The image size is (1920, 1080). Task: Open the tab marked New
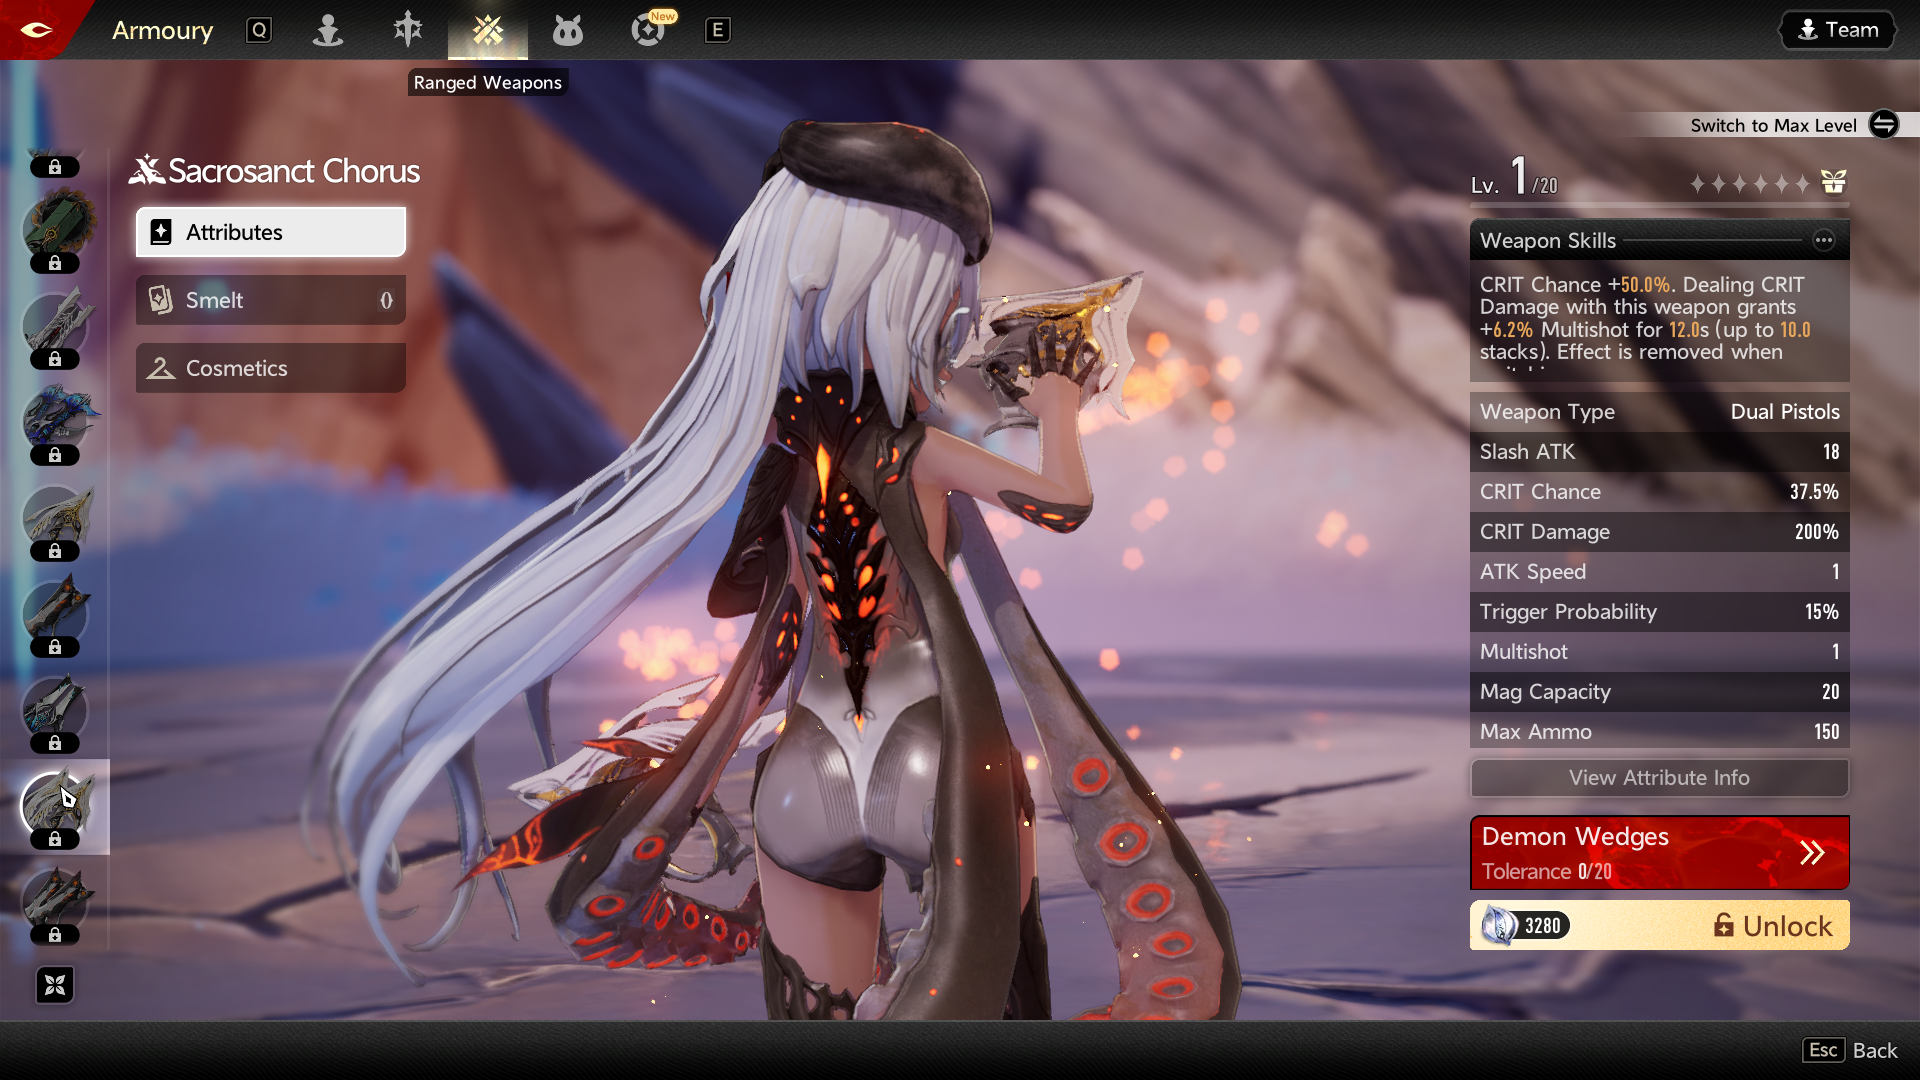[x=648, y=30]
